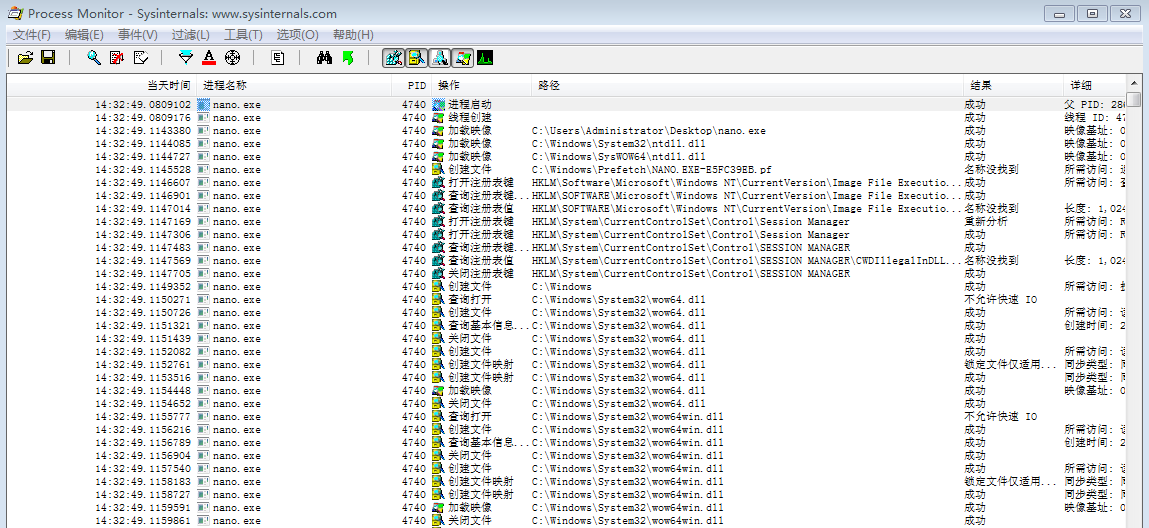Open the 文件(F) menu
Screen dimensions: 1149x528
coord(32,34)
